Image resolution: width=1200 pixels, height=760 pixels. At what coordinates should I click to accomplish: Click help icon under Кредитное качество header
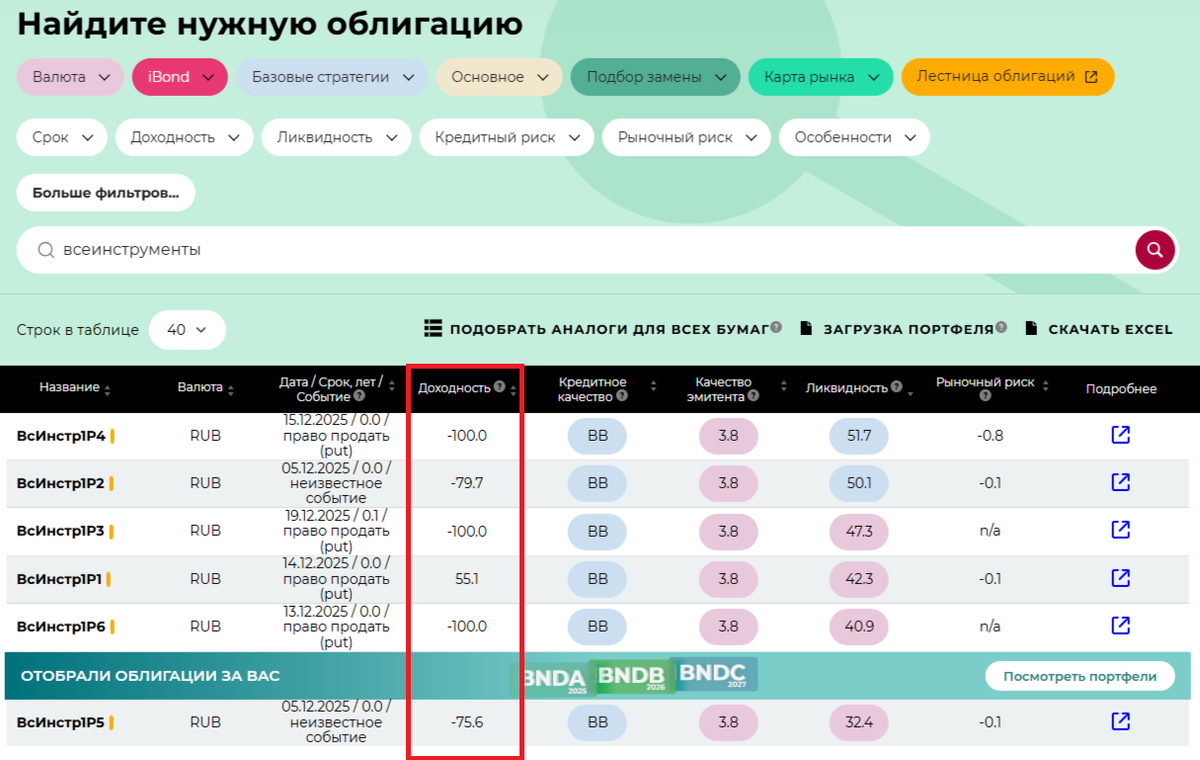click(623, 396)
